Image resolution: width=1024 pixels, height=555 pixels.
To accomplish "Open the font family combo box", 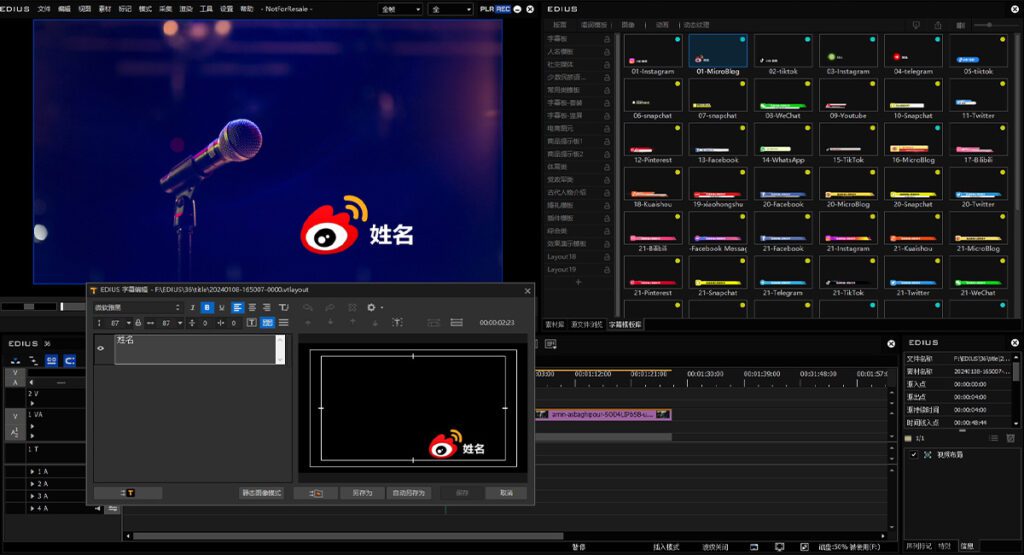I will tap(137, 308).
